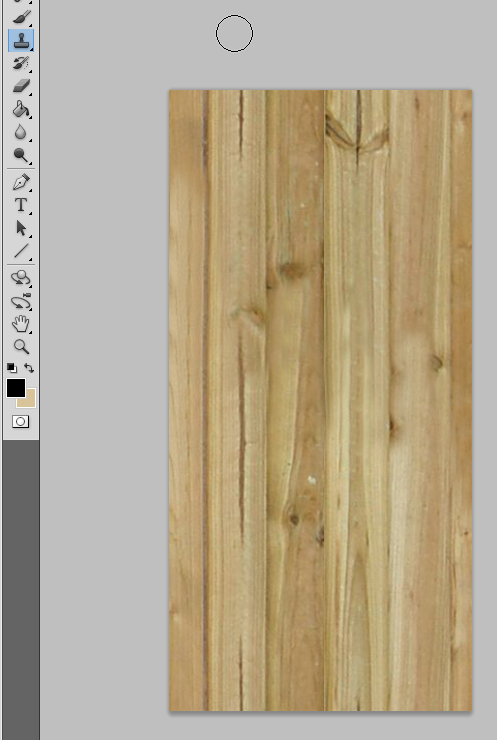Select the Brush tool

tap(21, 17)
